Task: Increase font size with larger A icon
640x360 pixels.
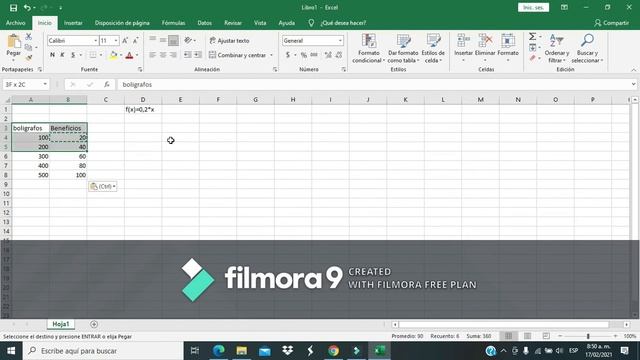Action: tap(125, 40)
